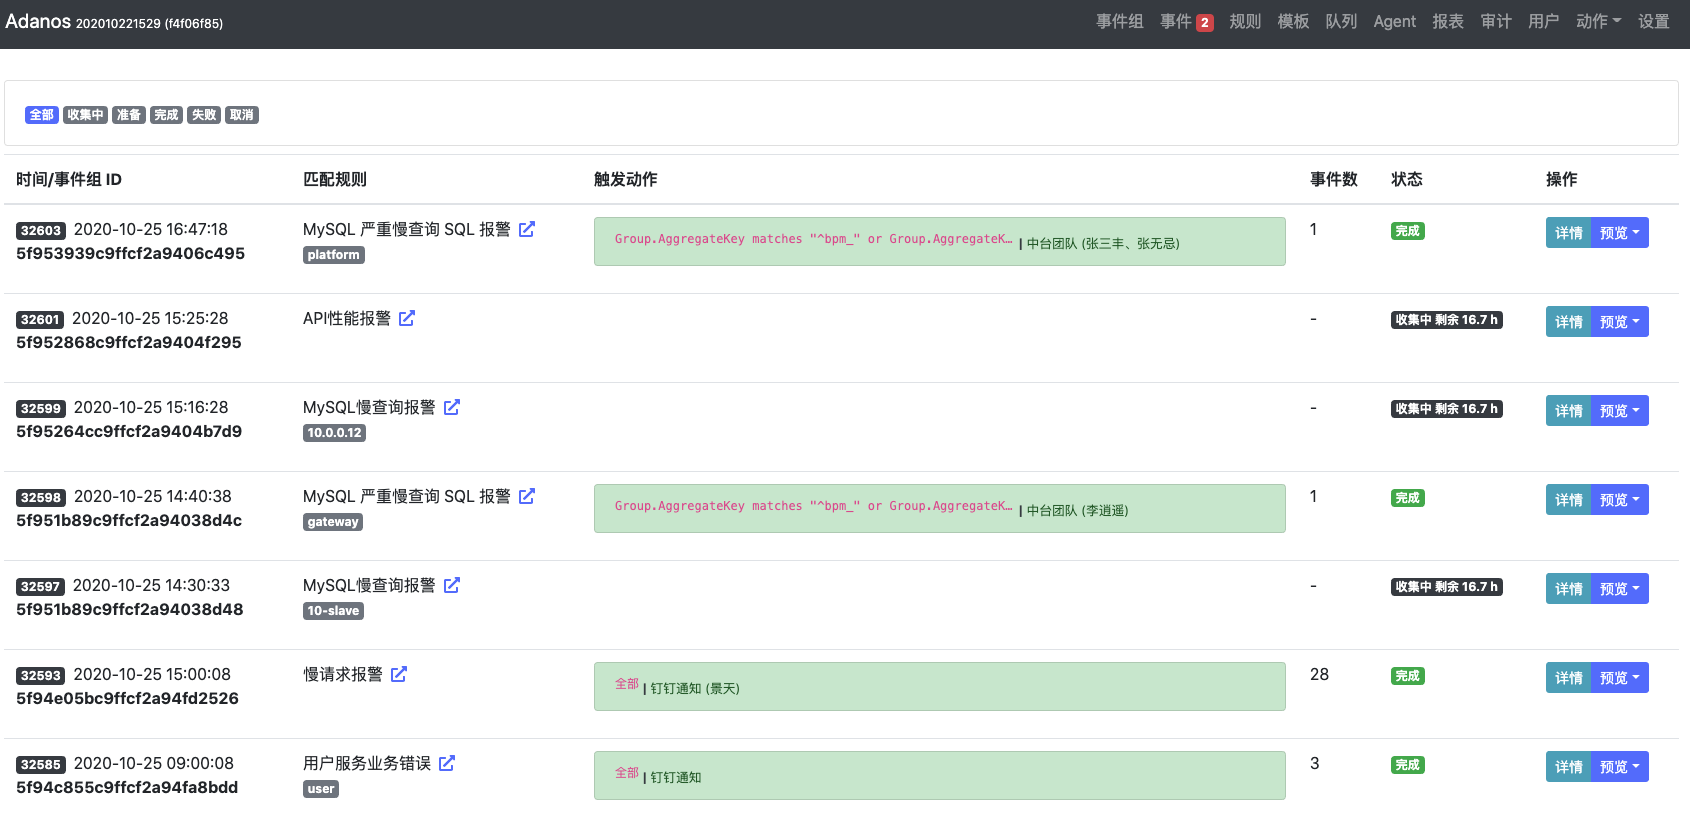Expand 预览 dropdown for row 32593
1690x814 pixels.
pos(1620,678)
